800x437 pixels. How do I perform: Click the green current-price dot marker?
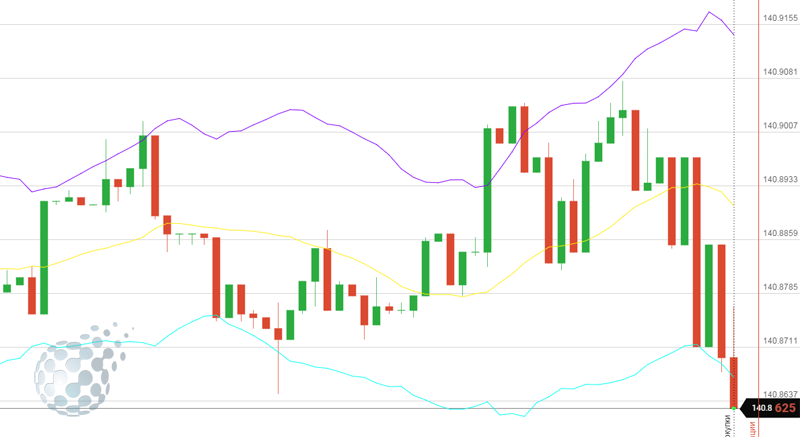point(734,408)
